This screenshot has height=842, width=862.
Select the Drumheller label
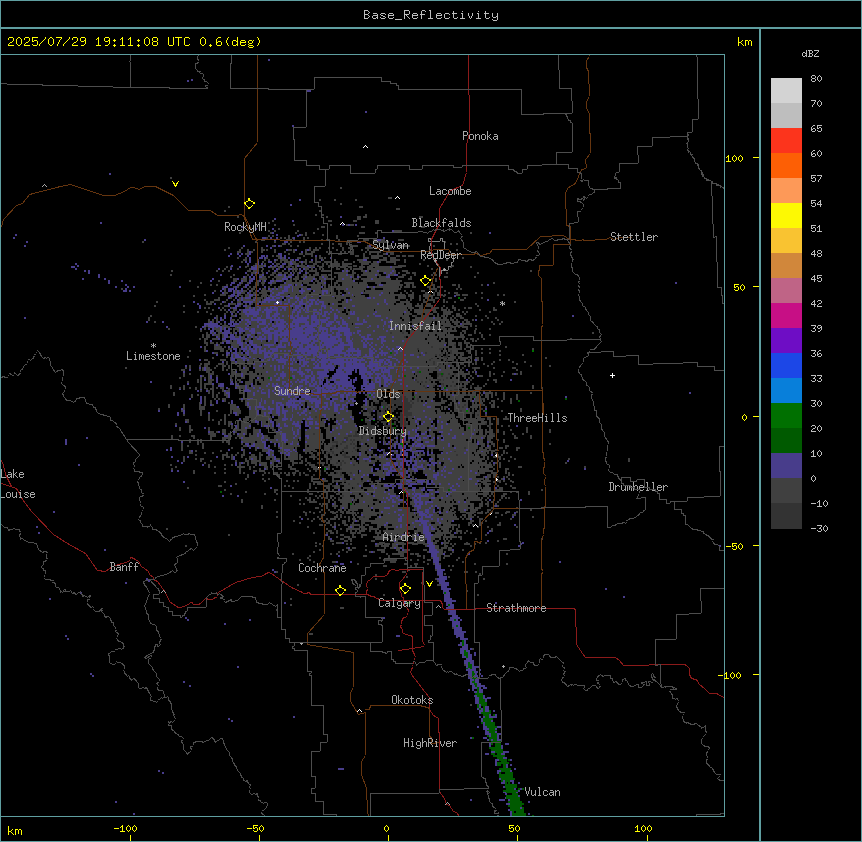(638, 487)
